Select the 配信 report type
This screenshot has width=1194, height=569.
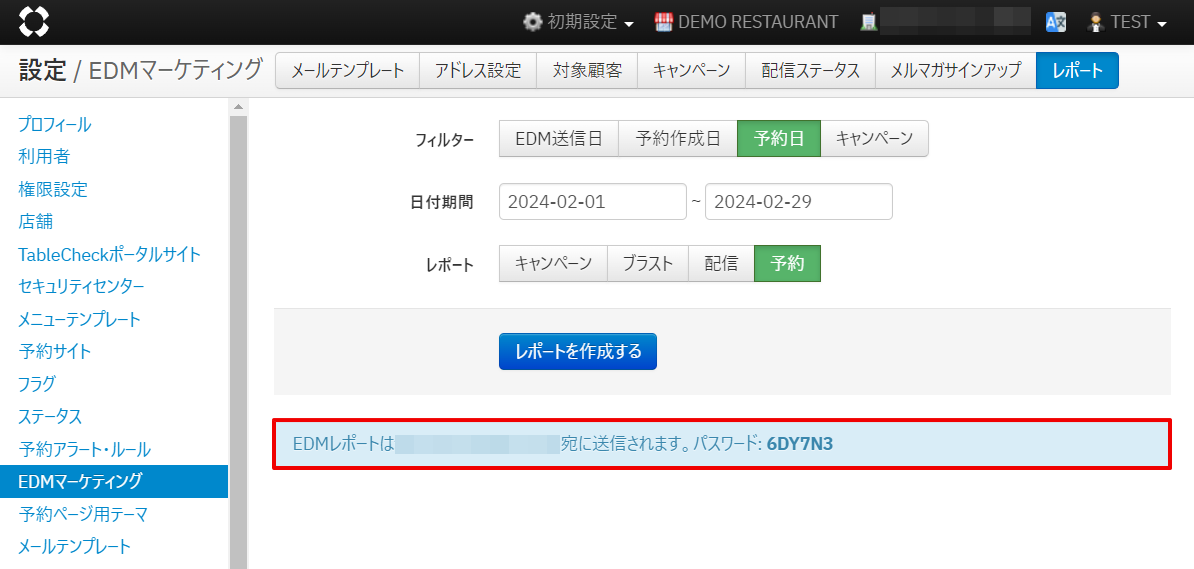[x=721, y=264]
